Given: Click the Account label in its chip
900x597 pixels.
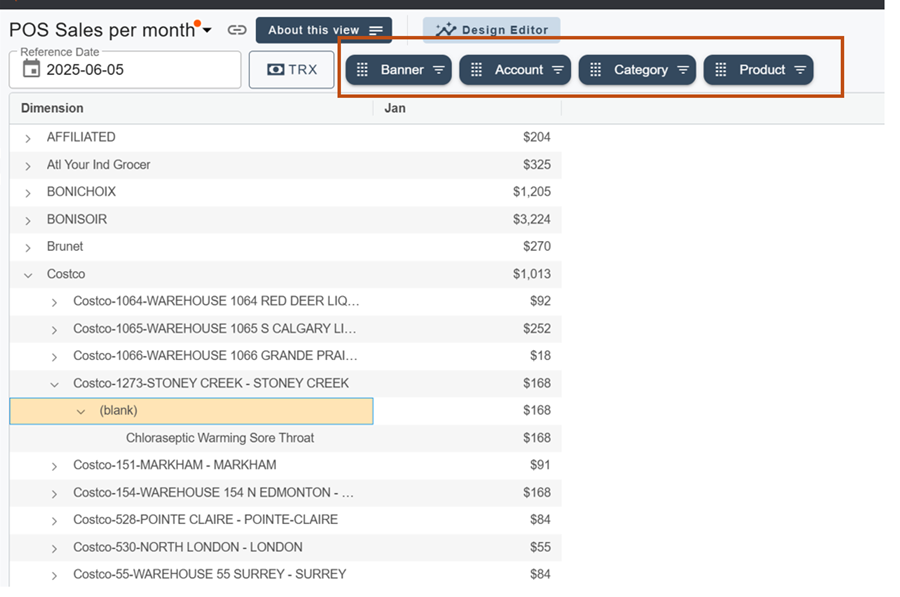Looking at the screenshot, I should (x=519, y=70).
